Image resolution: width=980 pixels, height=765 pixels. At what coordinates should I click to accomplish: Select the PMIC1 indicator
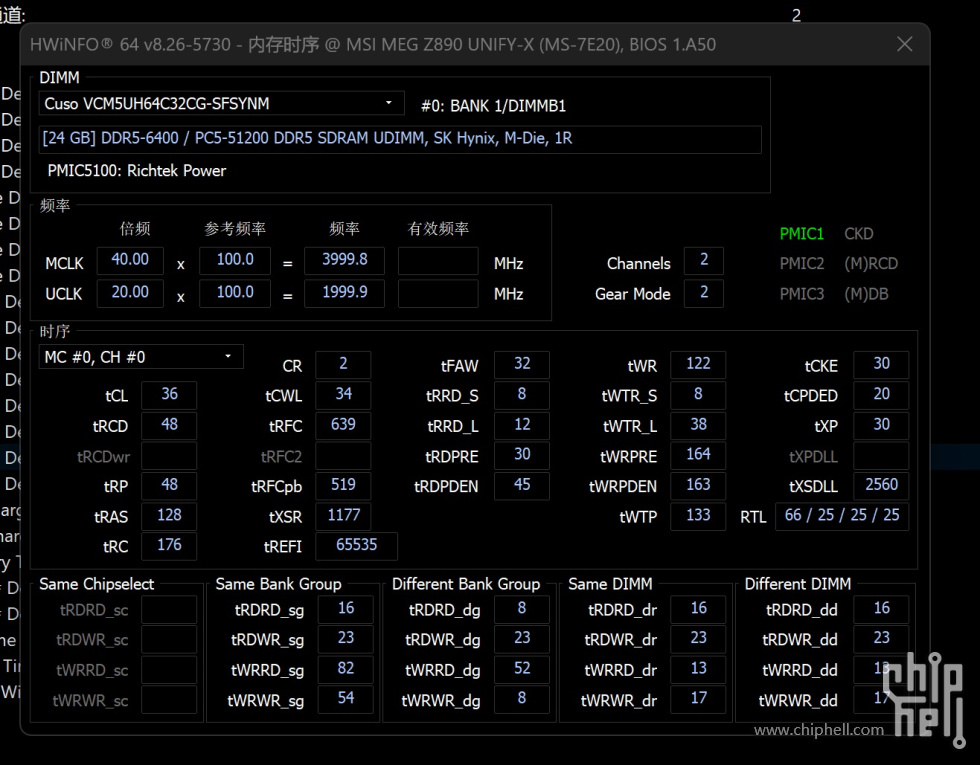tap(801, 234)
